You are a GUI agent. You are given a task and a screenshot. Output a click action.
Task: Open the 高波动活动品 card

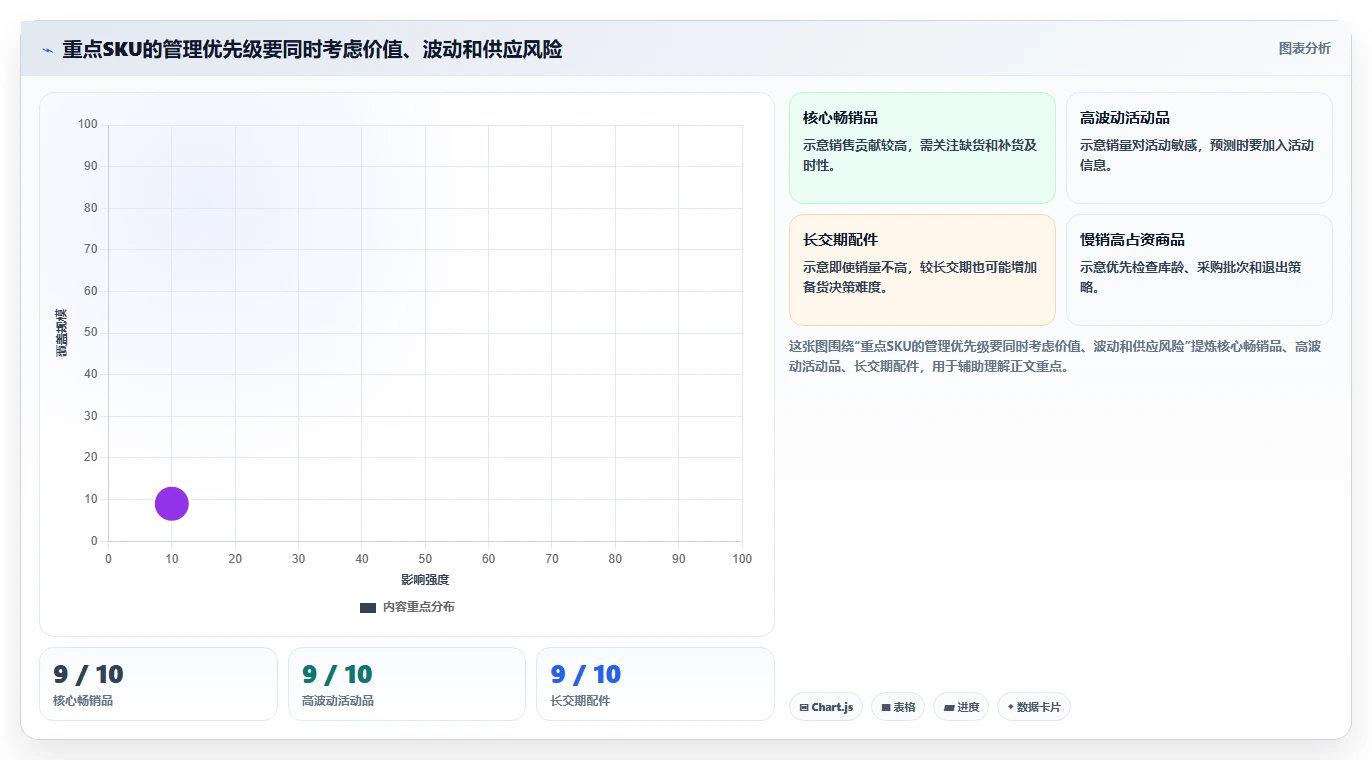tap(1199, 148)
